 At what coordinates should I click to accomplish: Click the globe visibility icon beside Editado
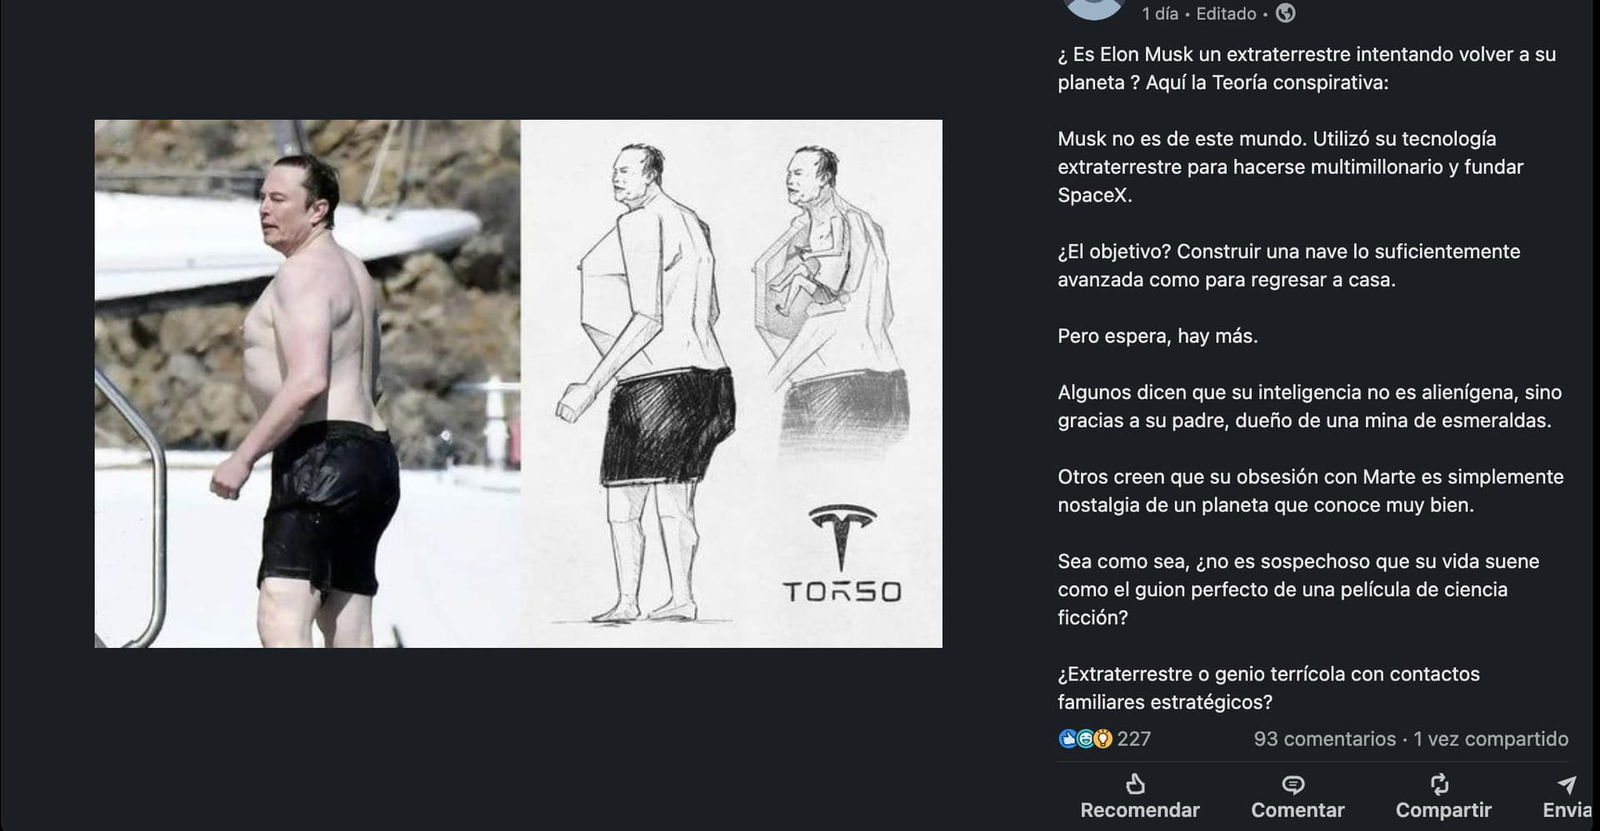point(1286,13)
